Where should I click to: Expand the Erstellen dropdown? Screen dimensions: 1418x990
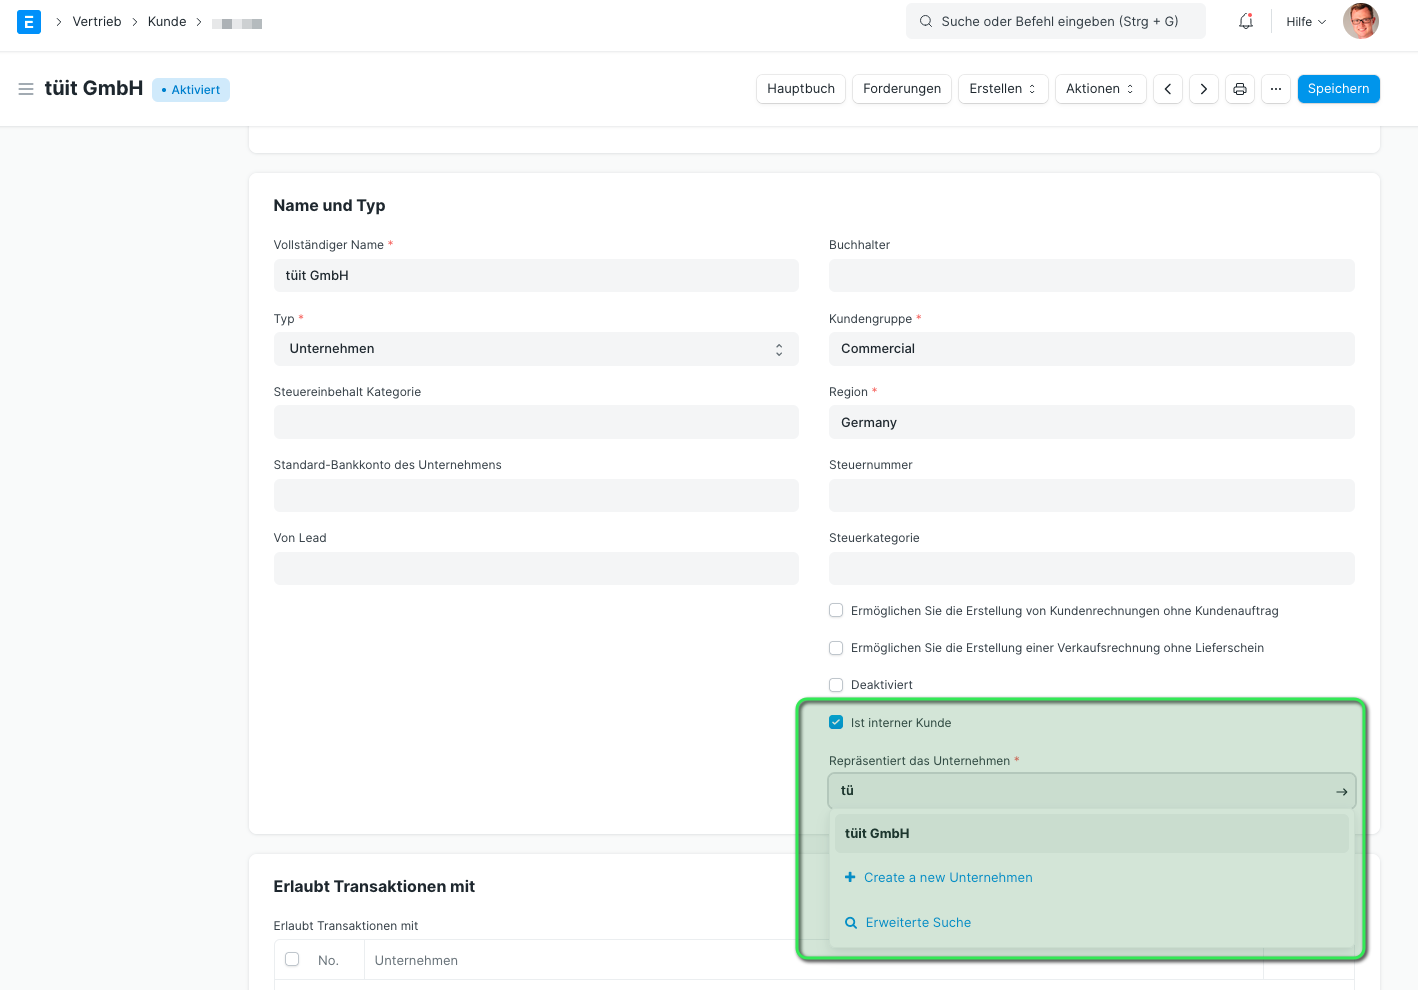click(1003, 89)
